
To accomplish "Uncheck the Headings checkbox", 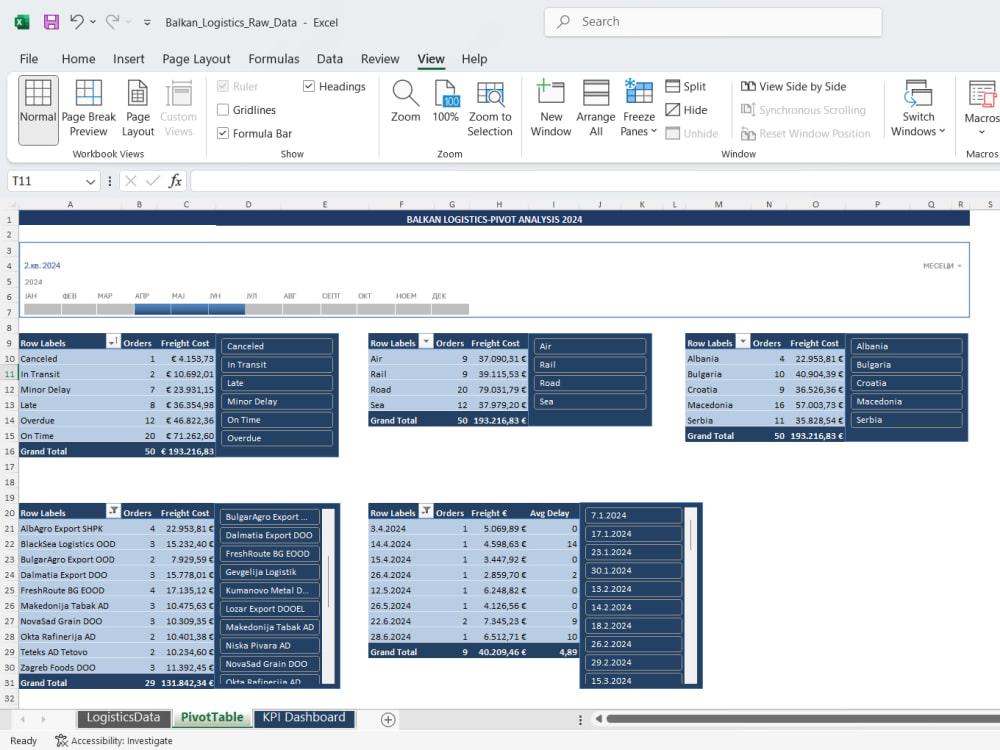I will pyautogui.click(x=309, y=86).
